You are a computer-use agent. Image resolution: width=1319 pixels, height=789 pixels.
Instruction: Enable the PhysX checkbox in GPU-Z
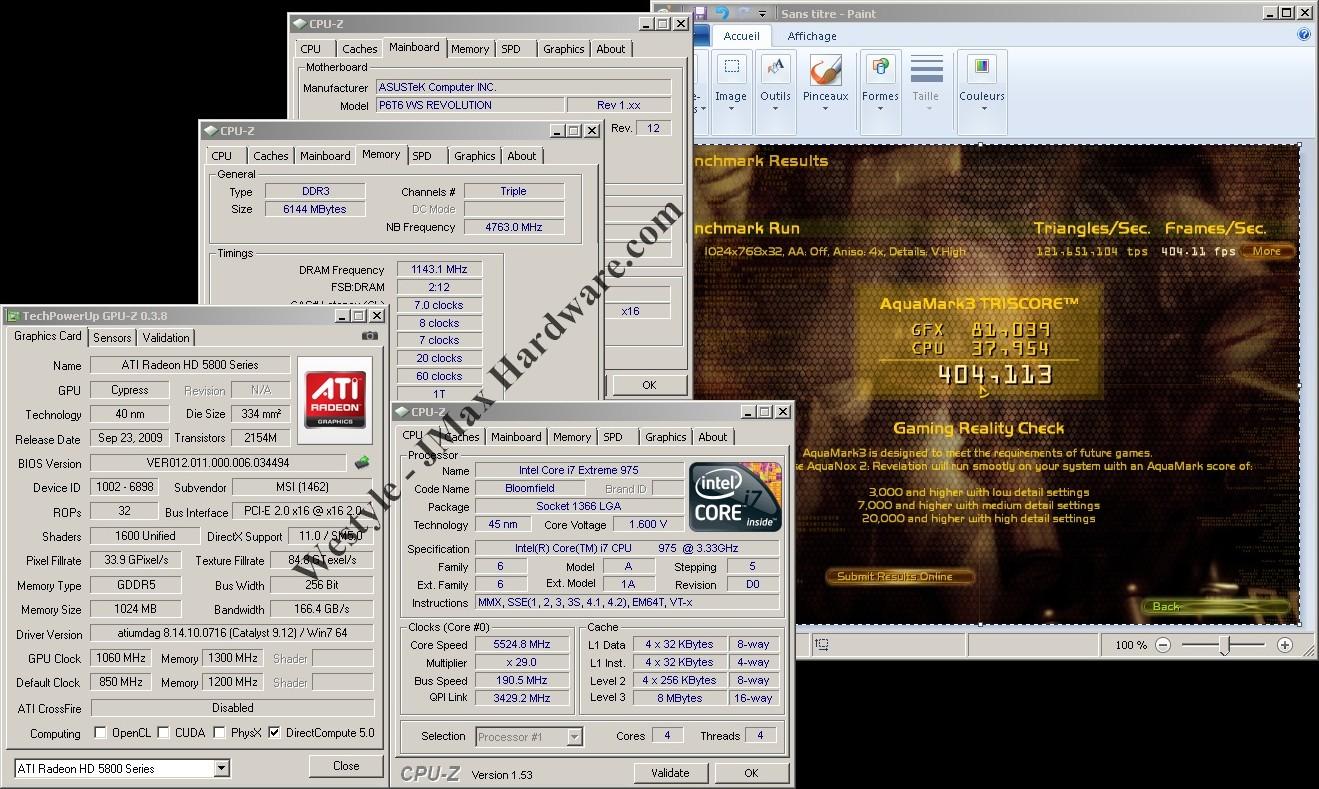(219, 733)
